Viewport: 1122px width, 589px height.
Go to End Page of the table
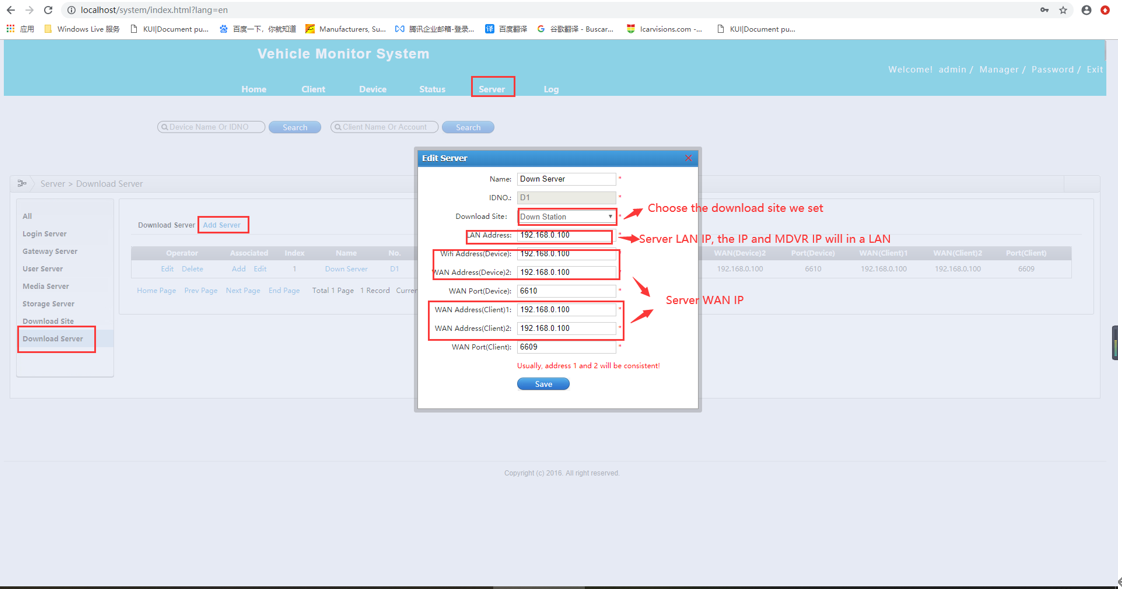(x=284, y=291)
